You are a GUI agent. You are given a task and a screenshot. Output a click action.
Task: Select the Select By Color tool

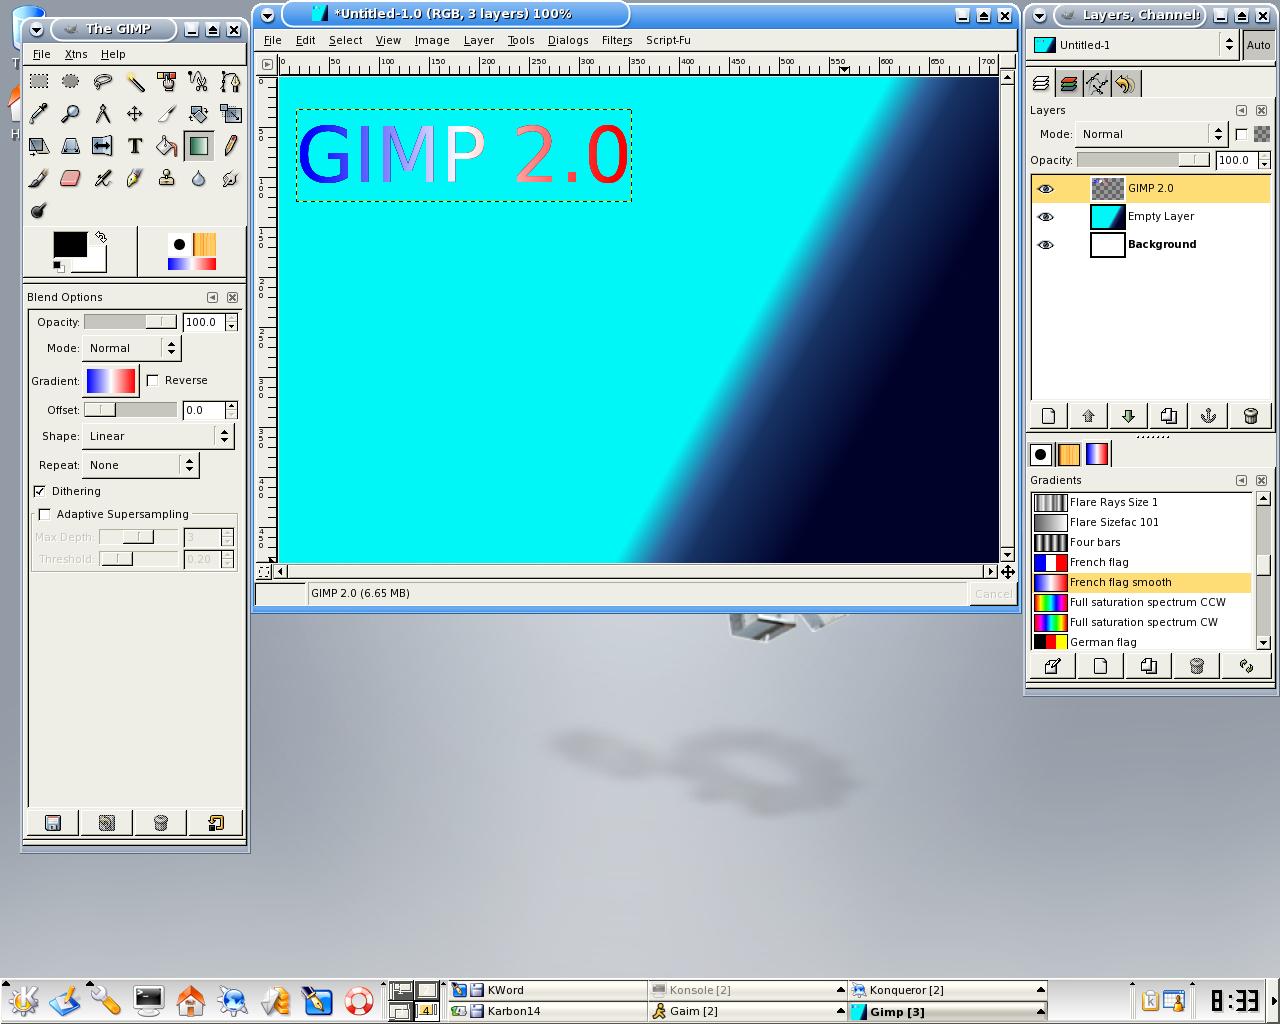pyautogui.click(x=167, y=81)
